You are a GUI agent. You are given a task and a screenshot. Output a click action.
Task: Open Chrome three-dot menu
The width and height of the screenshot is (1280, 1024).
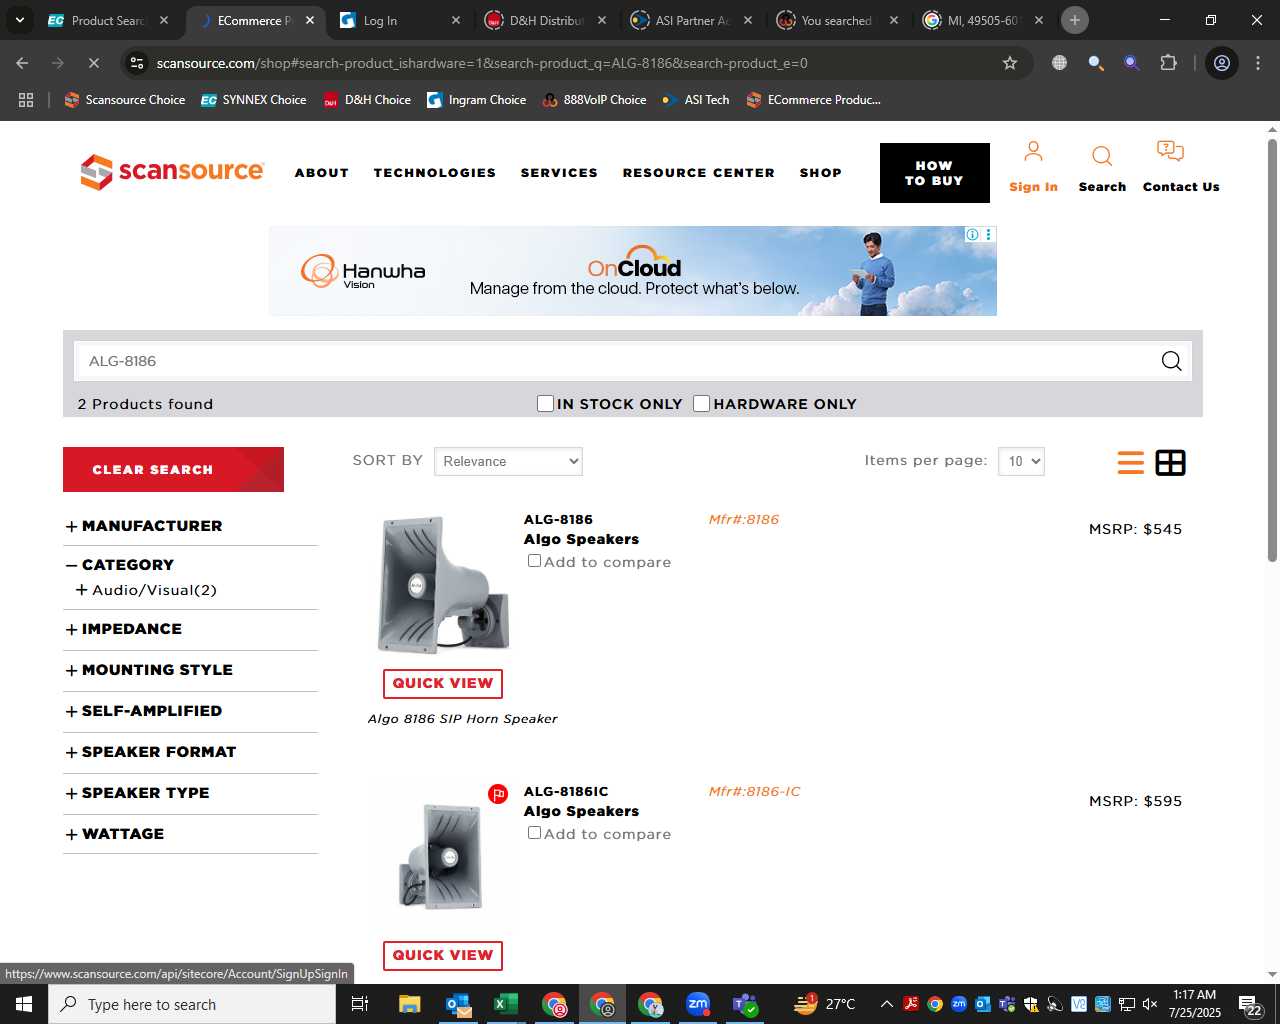coord(1258,63)
